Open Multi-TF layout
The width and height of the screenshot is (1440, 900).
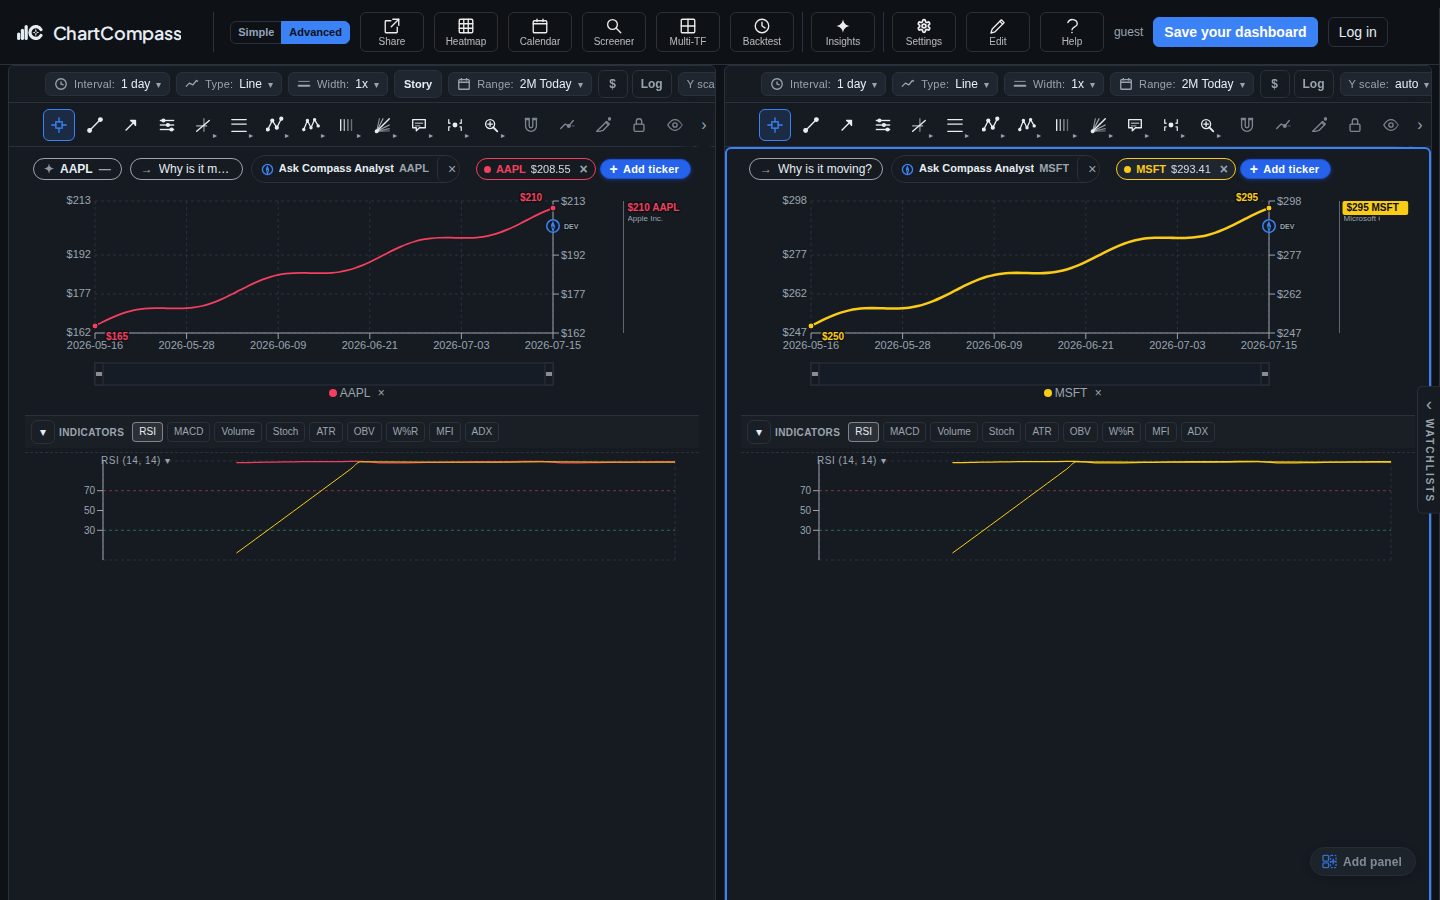(x=688, y=32)
